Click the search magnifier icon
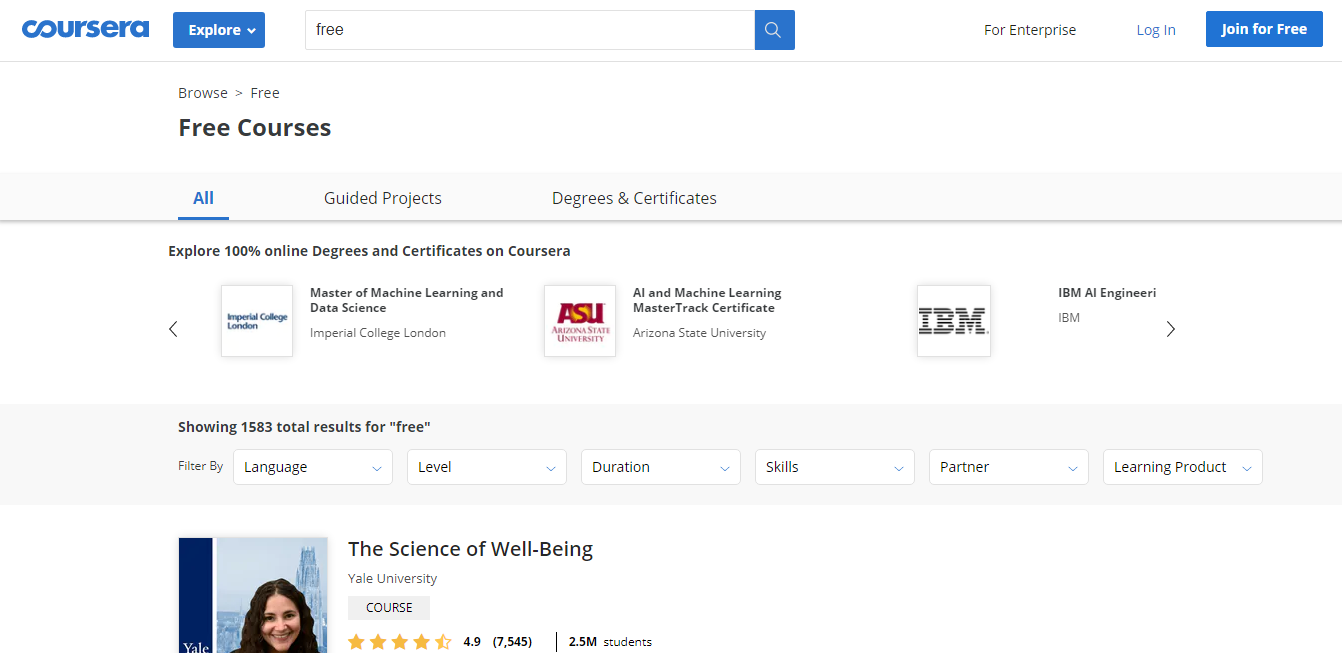Screen dimensions: 1342x653 click(773, 30)
